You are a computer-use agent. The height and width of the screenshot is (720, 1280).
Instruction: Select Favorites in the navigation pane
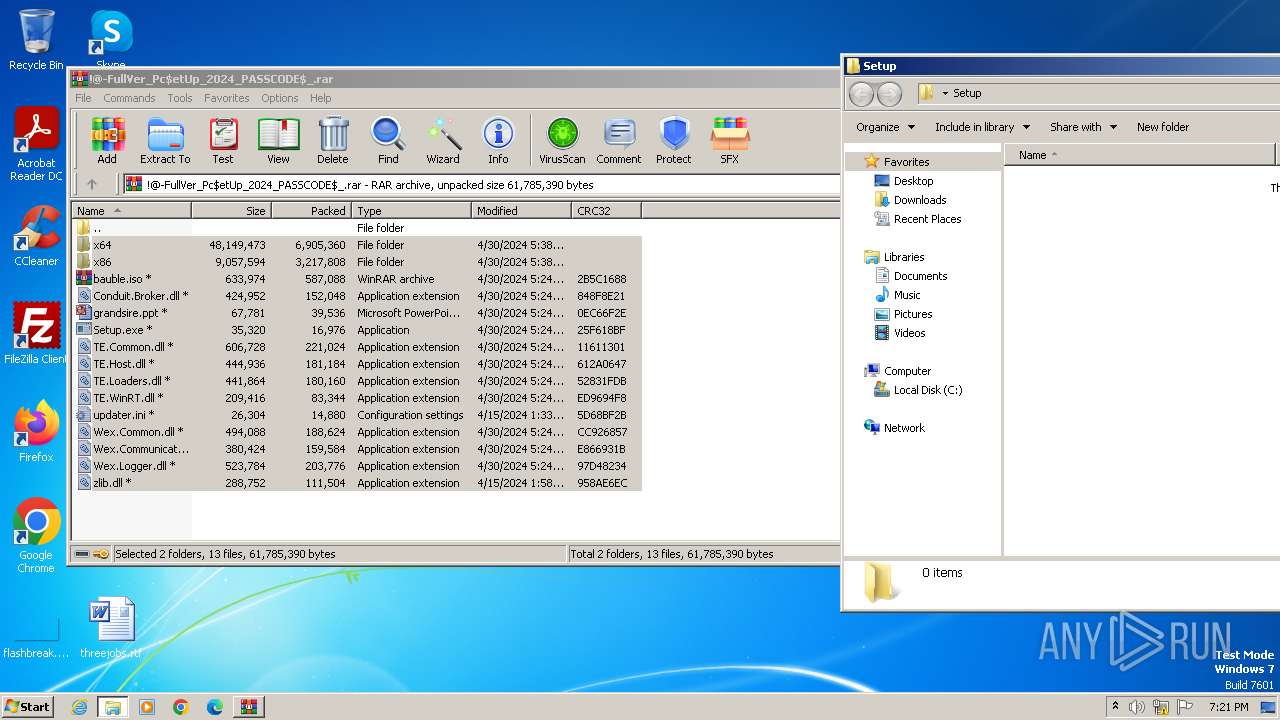[906, 162]
